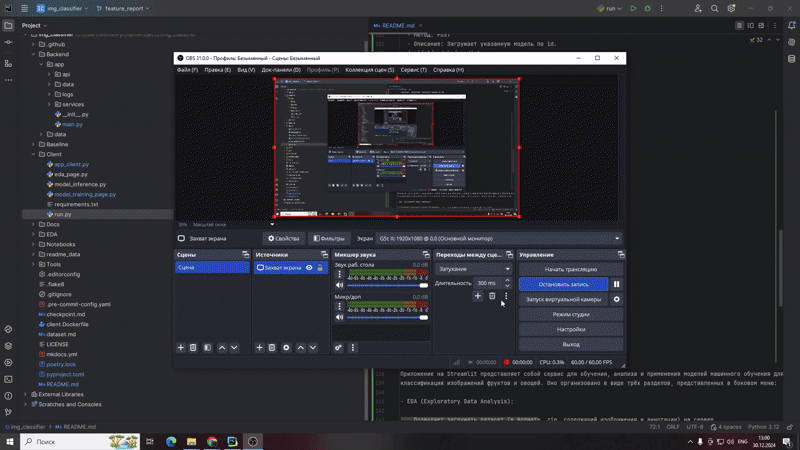Viewport: 800px width, 450px height.
Task: Open feature_report branch dropdown
Action: (x=123, y=9)
